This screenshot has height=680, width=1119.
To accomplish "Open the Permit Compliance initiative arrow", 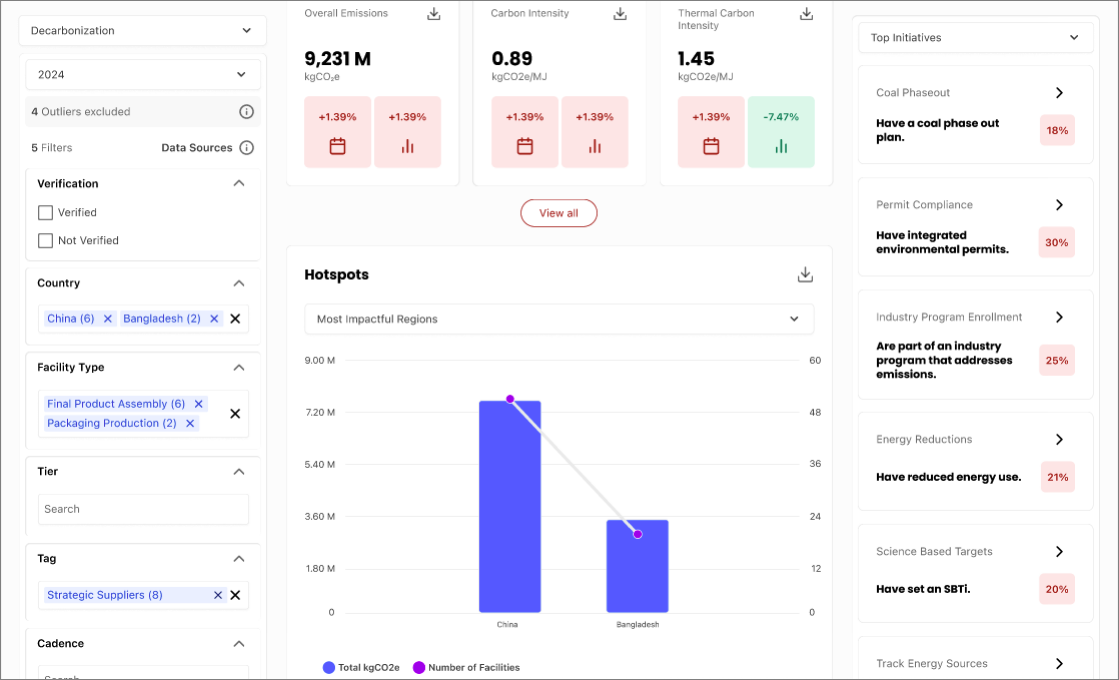I will click(x=1059, y=205).
